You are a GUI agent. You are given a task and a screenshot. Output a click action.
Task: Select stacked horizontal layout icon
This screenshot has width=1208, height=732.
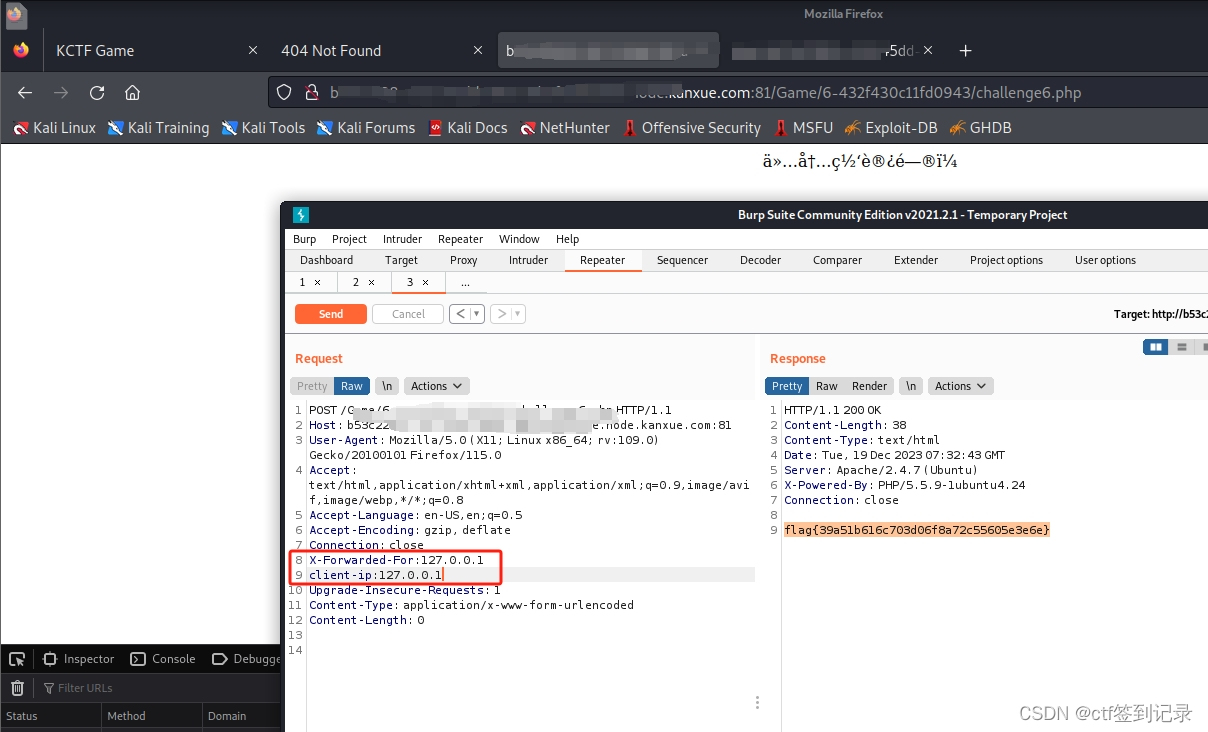point(1181,347)
